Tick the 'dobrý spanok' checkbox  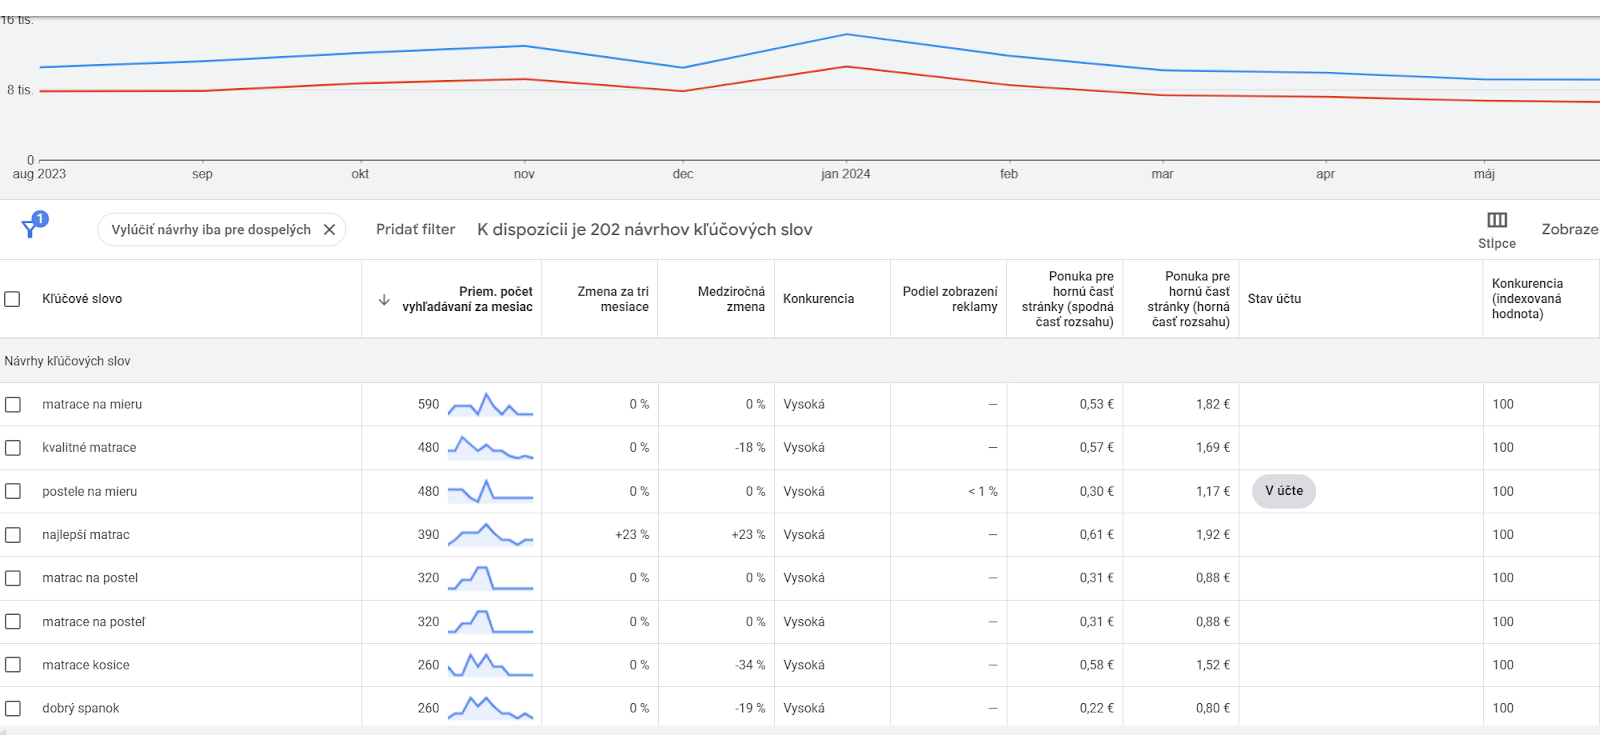point(13,709)
